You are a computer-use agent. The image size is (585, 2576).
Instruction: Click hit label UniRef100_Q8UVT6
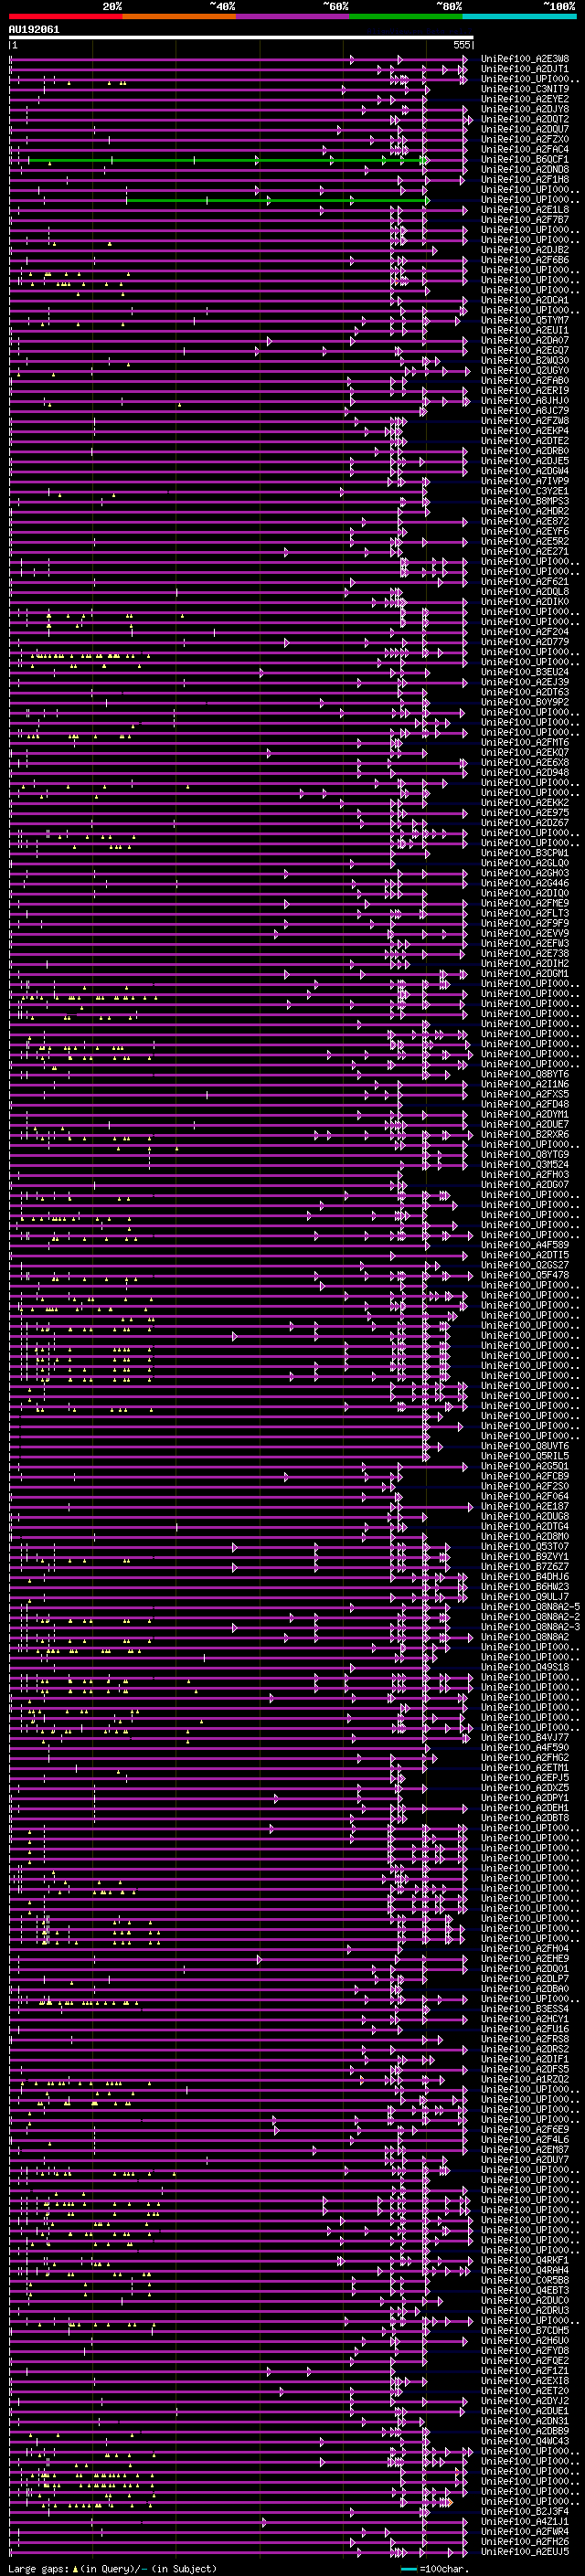tap(525, 1446)
